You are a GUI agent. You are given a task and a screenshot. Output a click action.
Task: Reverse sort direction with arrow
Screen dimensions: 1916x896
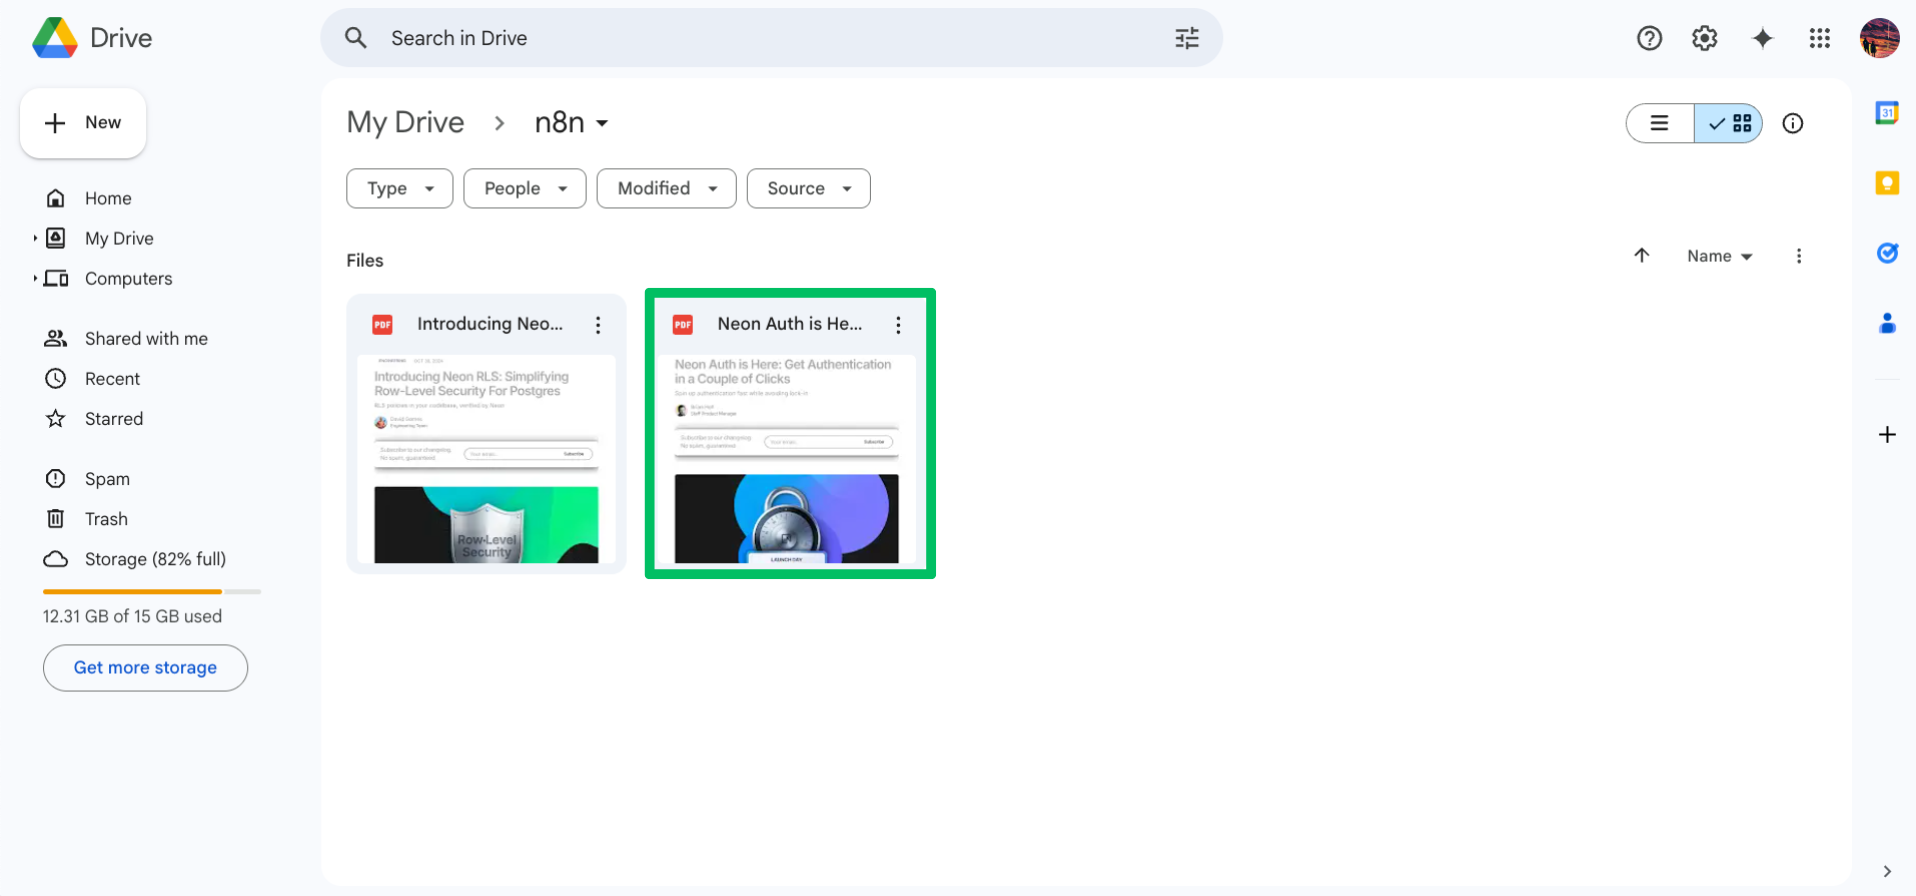[x=1641, y=256]
